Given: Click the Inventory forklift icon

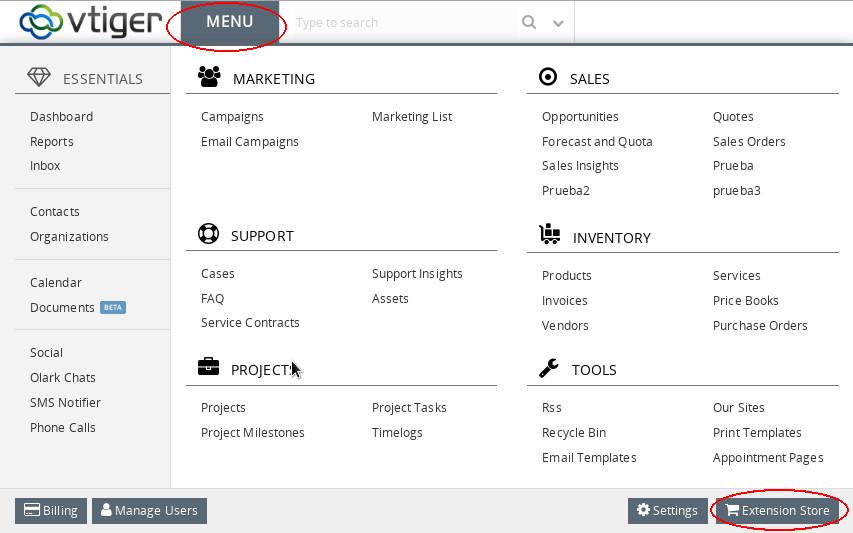Looking at the screenshot, I should point(549,235).
